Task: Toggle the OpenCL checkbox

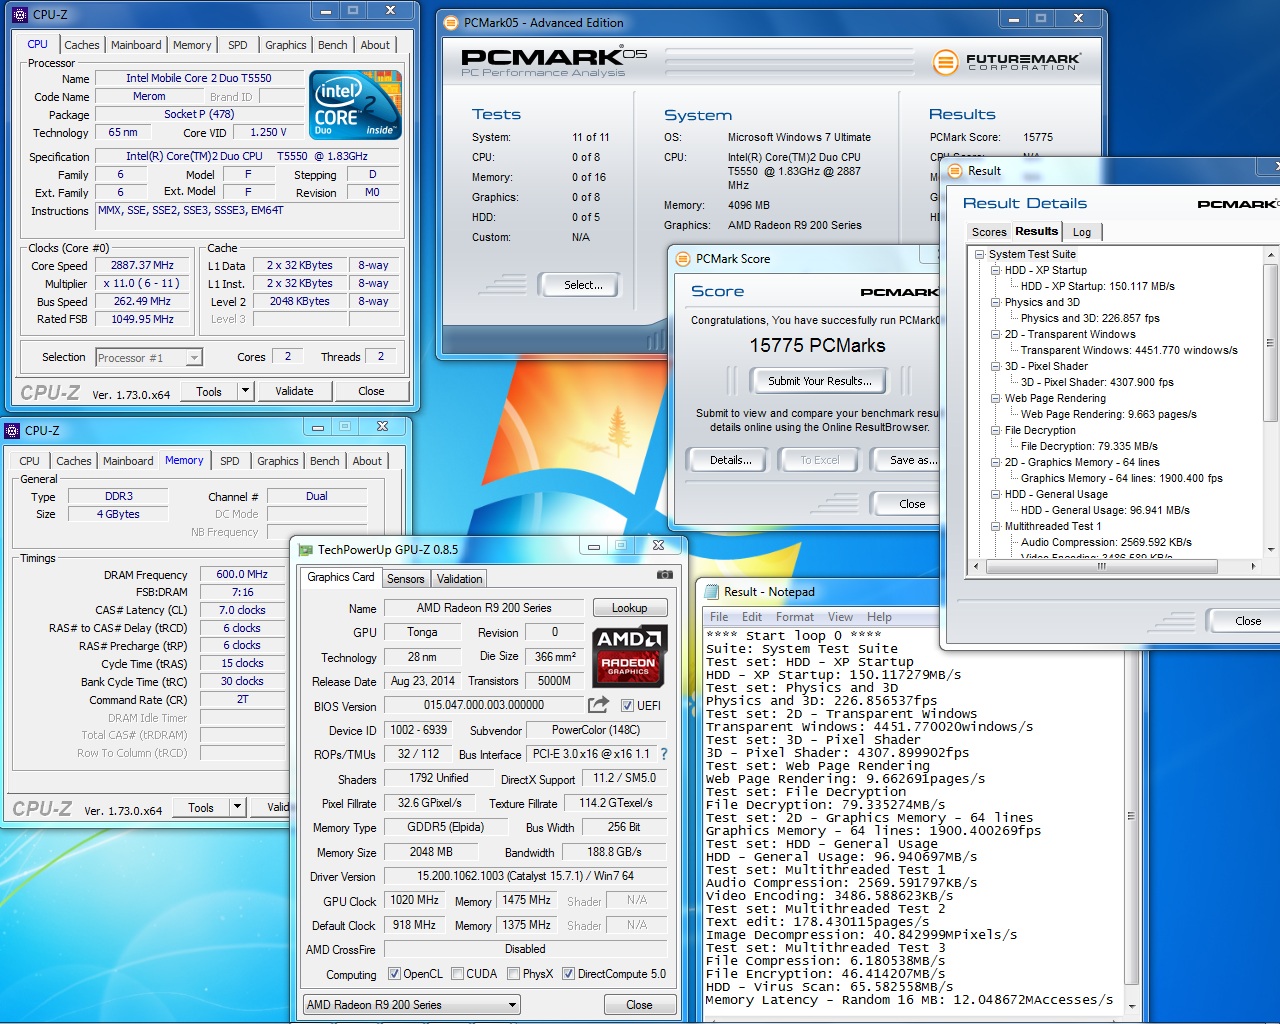Action: point(394,974)
